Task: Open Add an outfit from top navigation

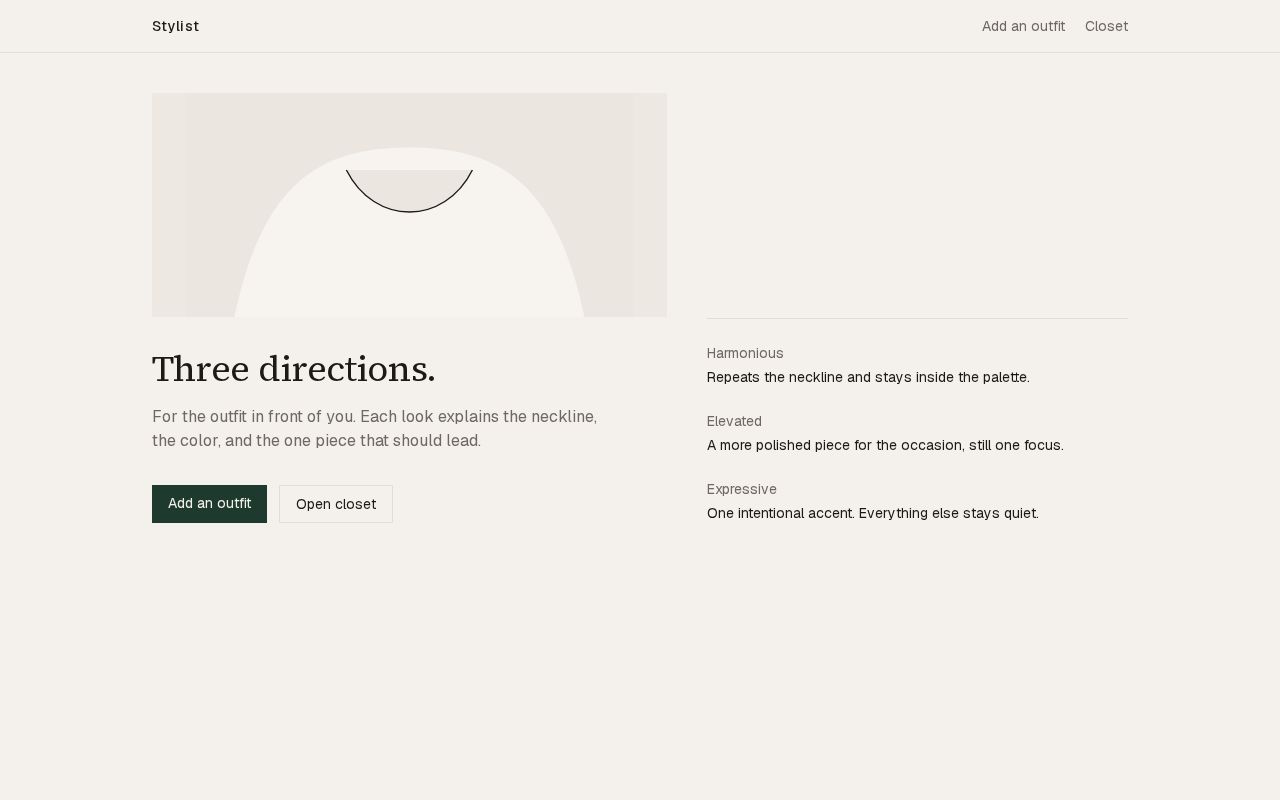Action: [x=1023, y=26]
